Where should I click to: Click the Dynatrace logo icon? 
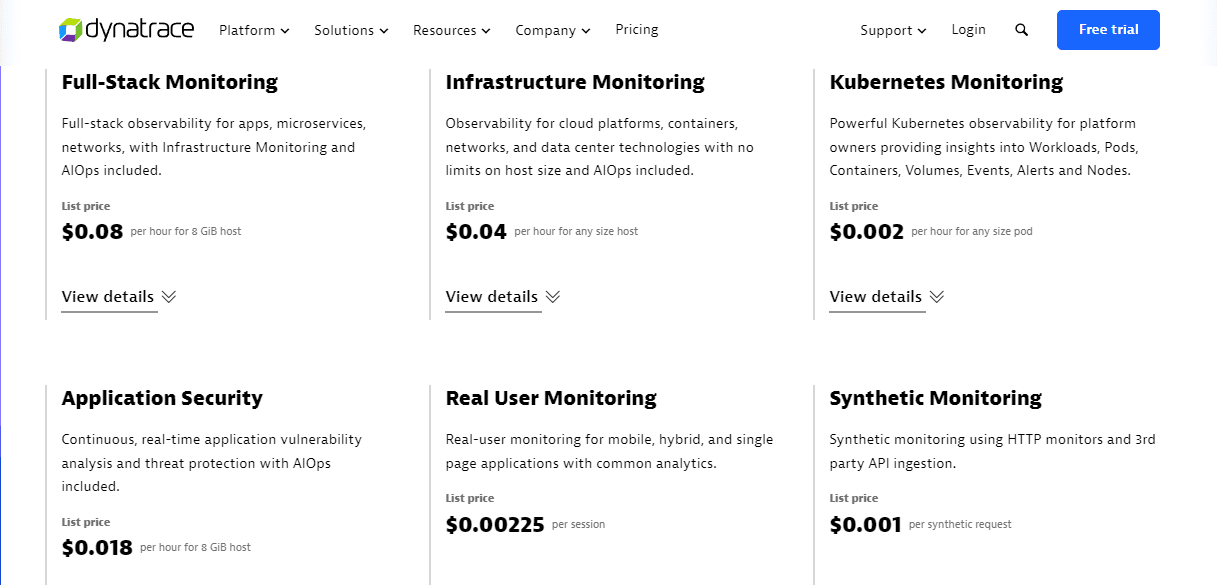pos(70,30)
